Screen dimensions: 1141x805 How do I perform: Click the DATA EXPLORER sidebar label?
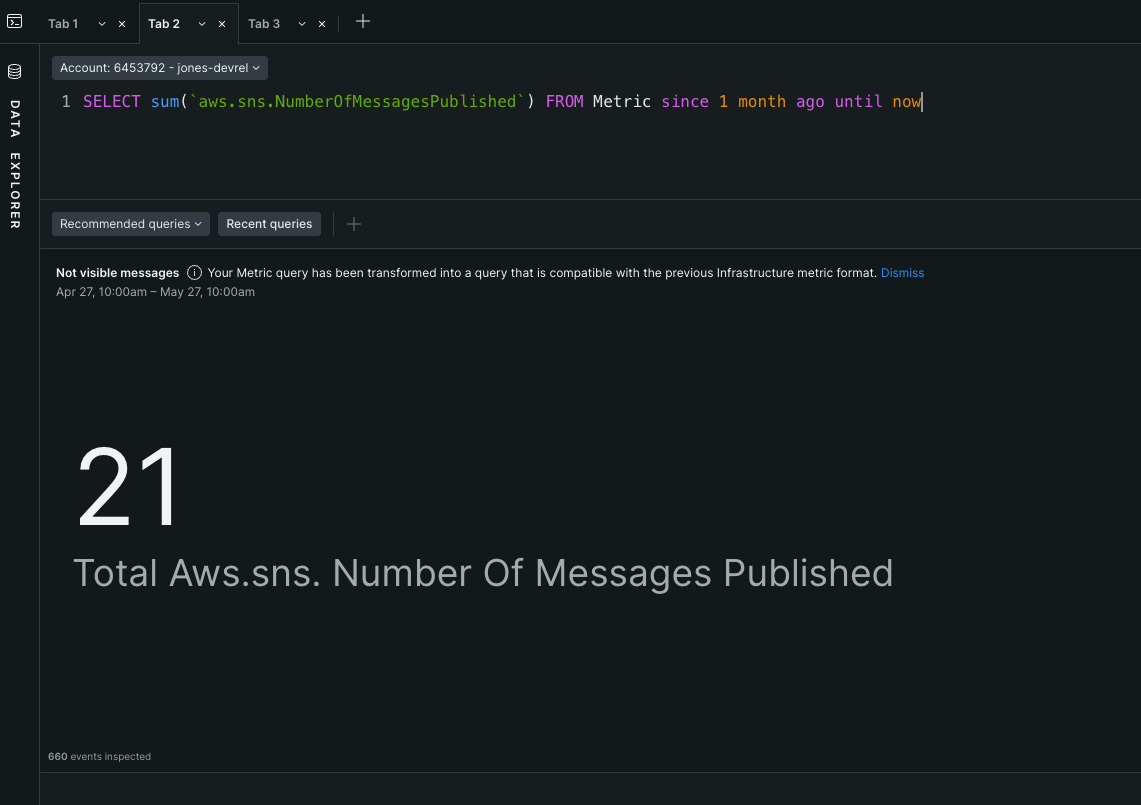click(14, 165)
